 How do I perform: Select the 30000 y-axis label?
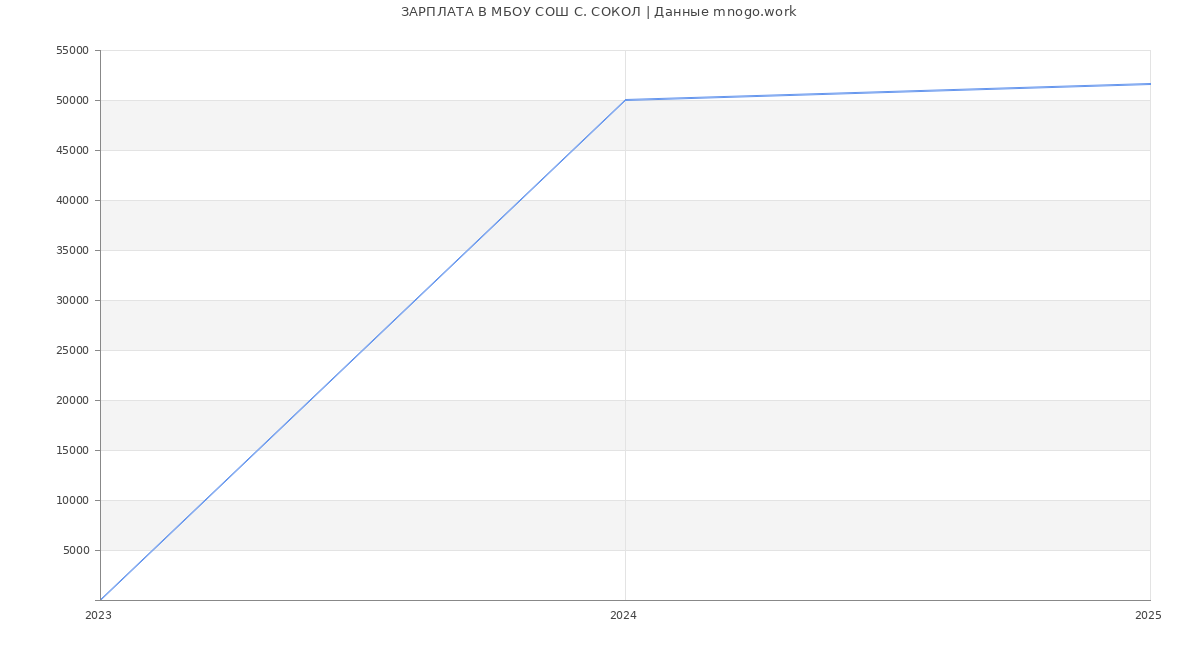[x=72, y=300]
